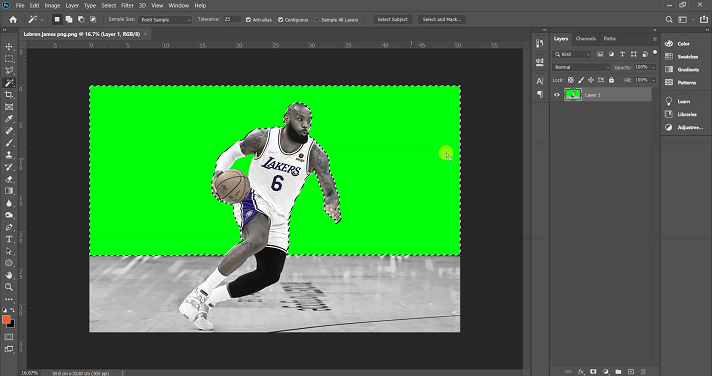Click the black background color swatch

coord(12,325)
